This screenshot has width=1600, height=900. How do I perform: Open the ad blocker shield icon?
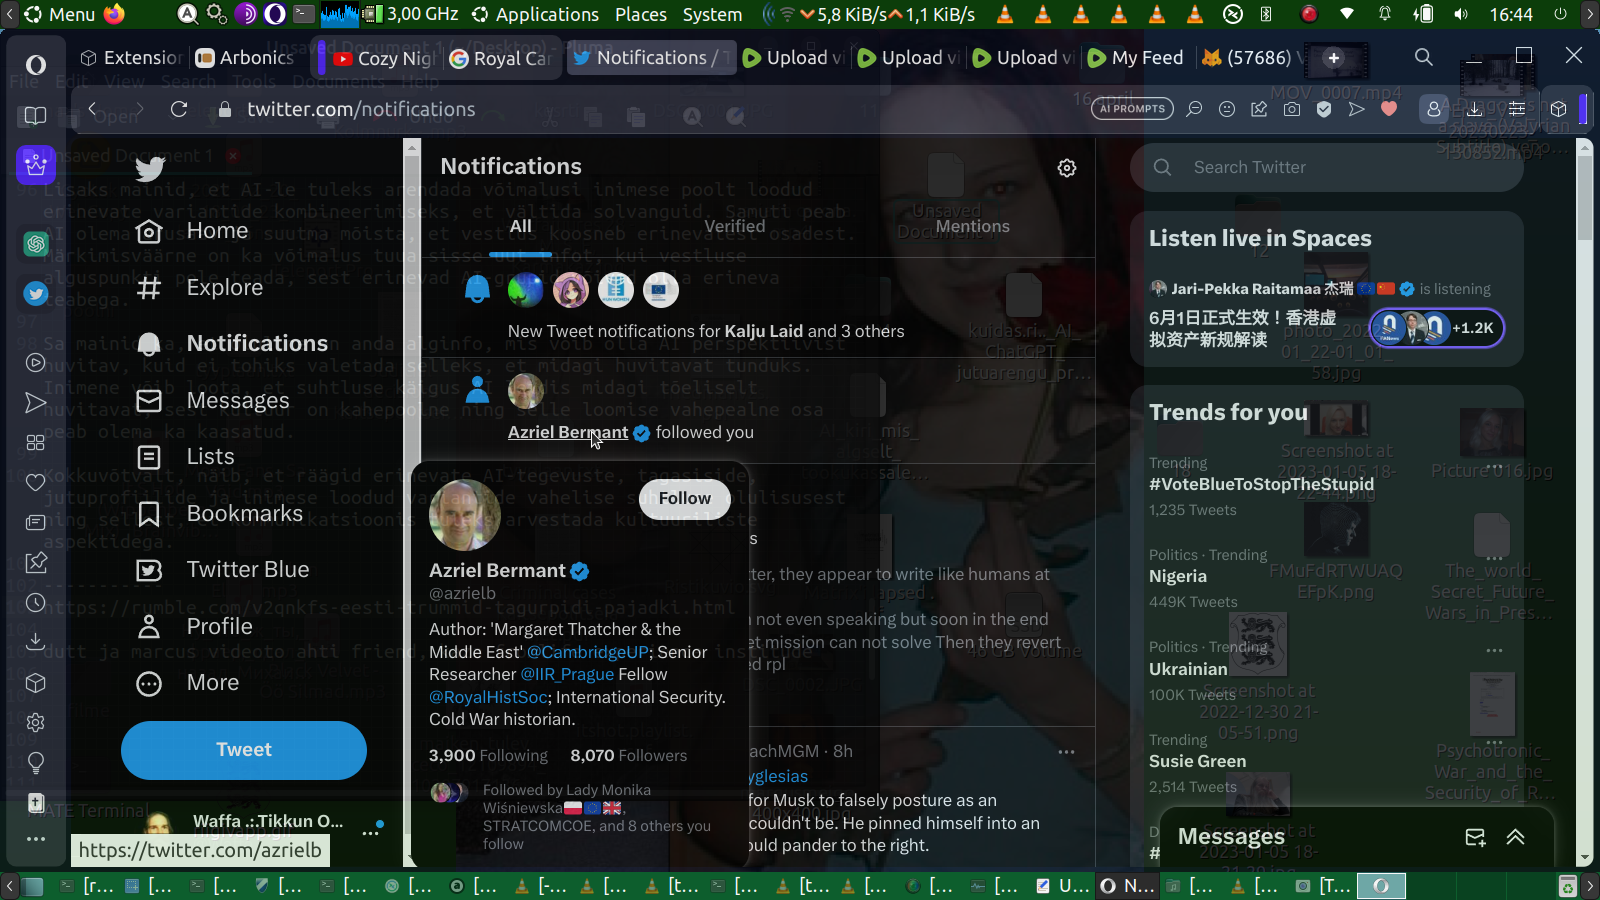1324,109
